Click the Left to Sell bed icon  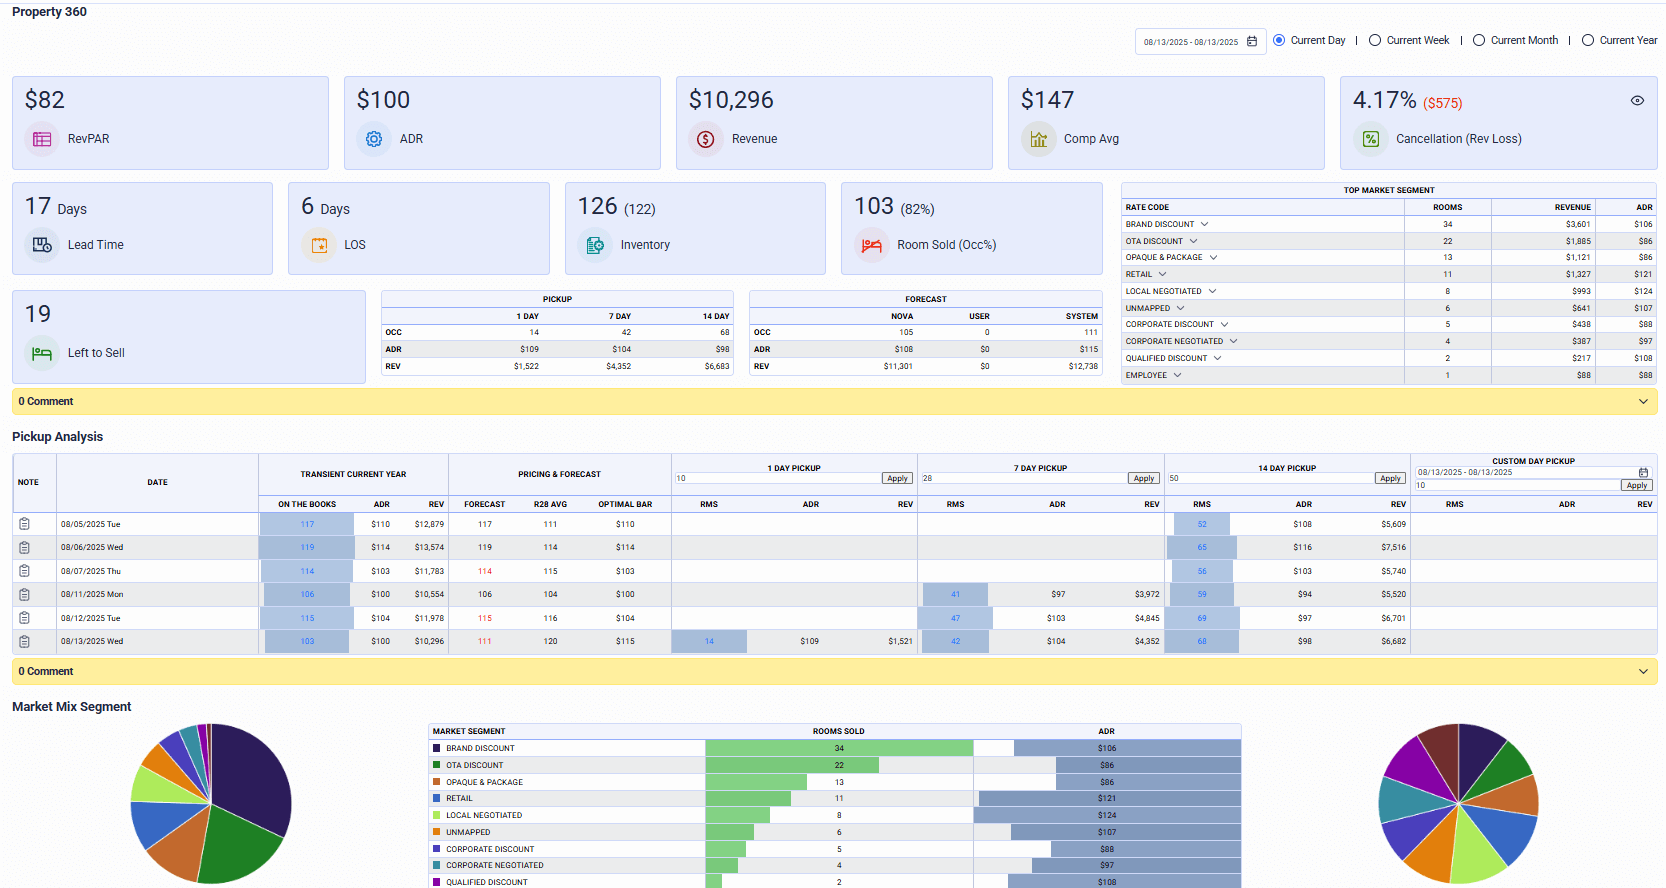[x=42, y=353]
